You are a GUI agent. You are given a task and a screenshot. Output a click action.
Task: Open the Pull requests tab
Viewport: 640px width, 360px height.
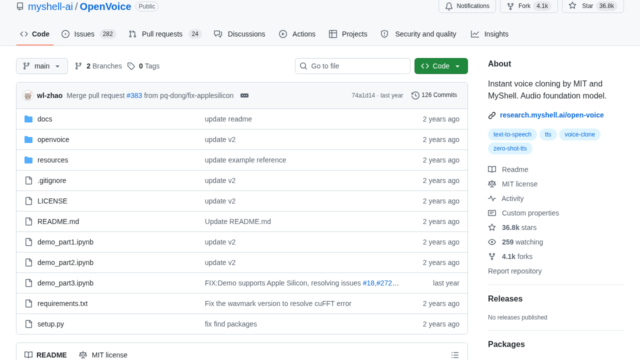[x=164, y=34]
